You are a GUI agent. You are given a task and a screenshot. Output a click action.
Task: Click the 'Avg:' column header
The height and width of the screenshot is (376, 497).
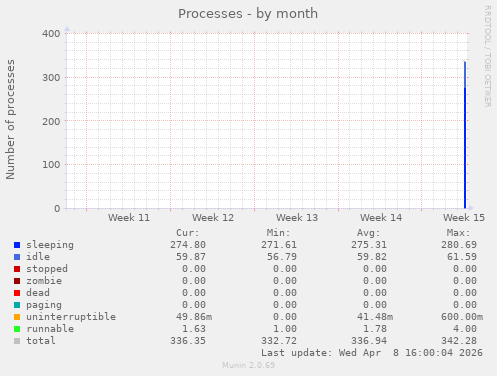pos(368,233)
